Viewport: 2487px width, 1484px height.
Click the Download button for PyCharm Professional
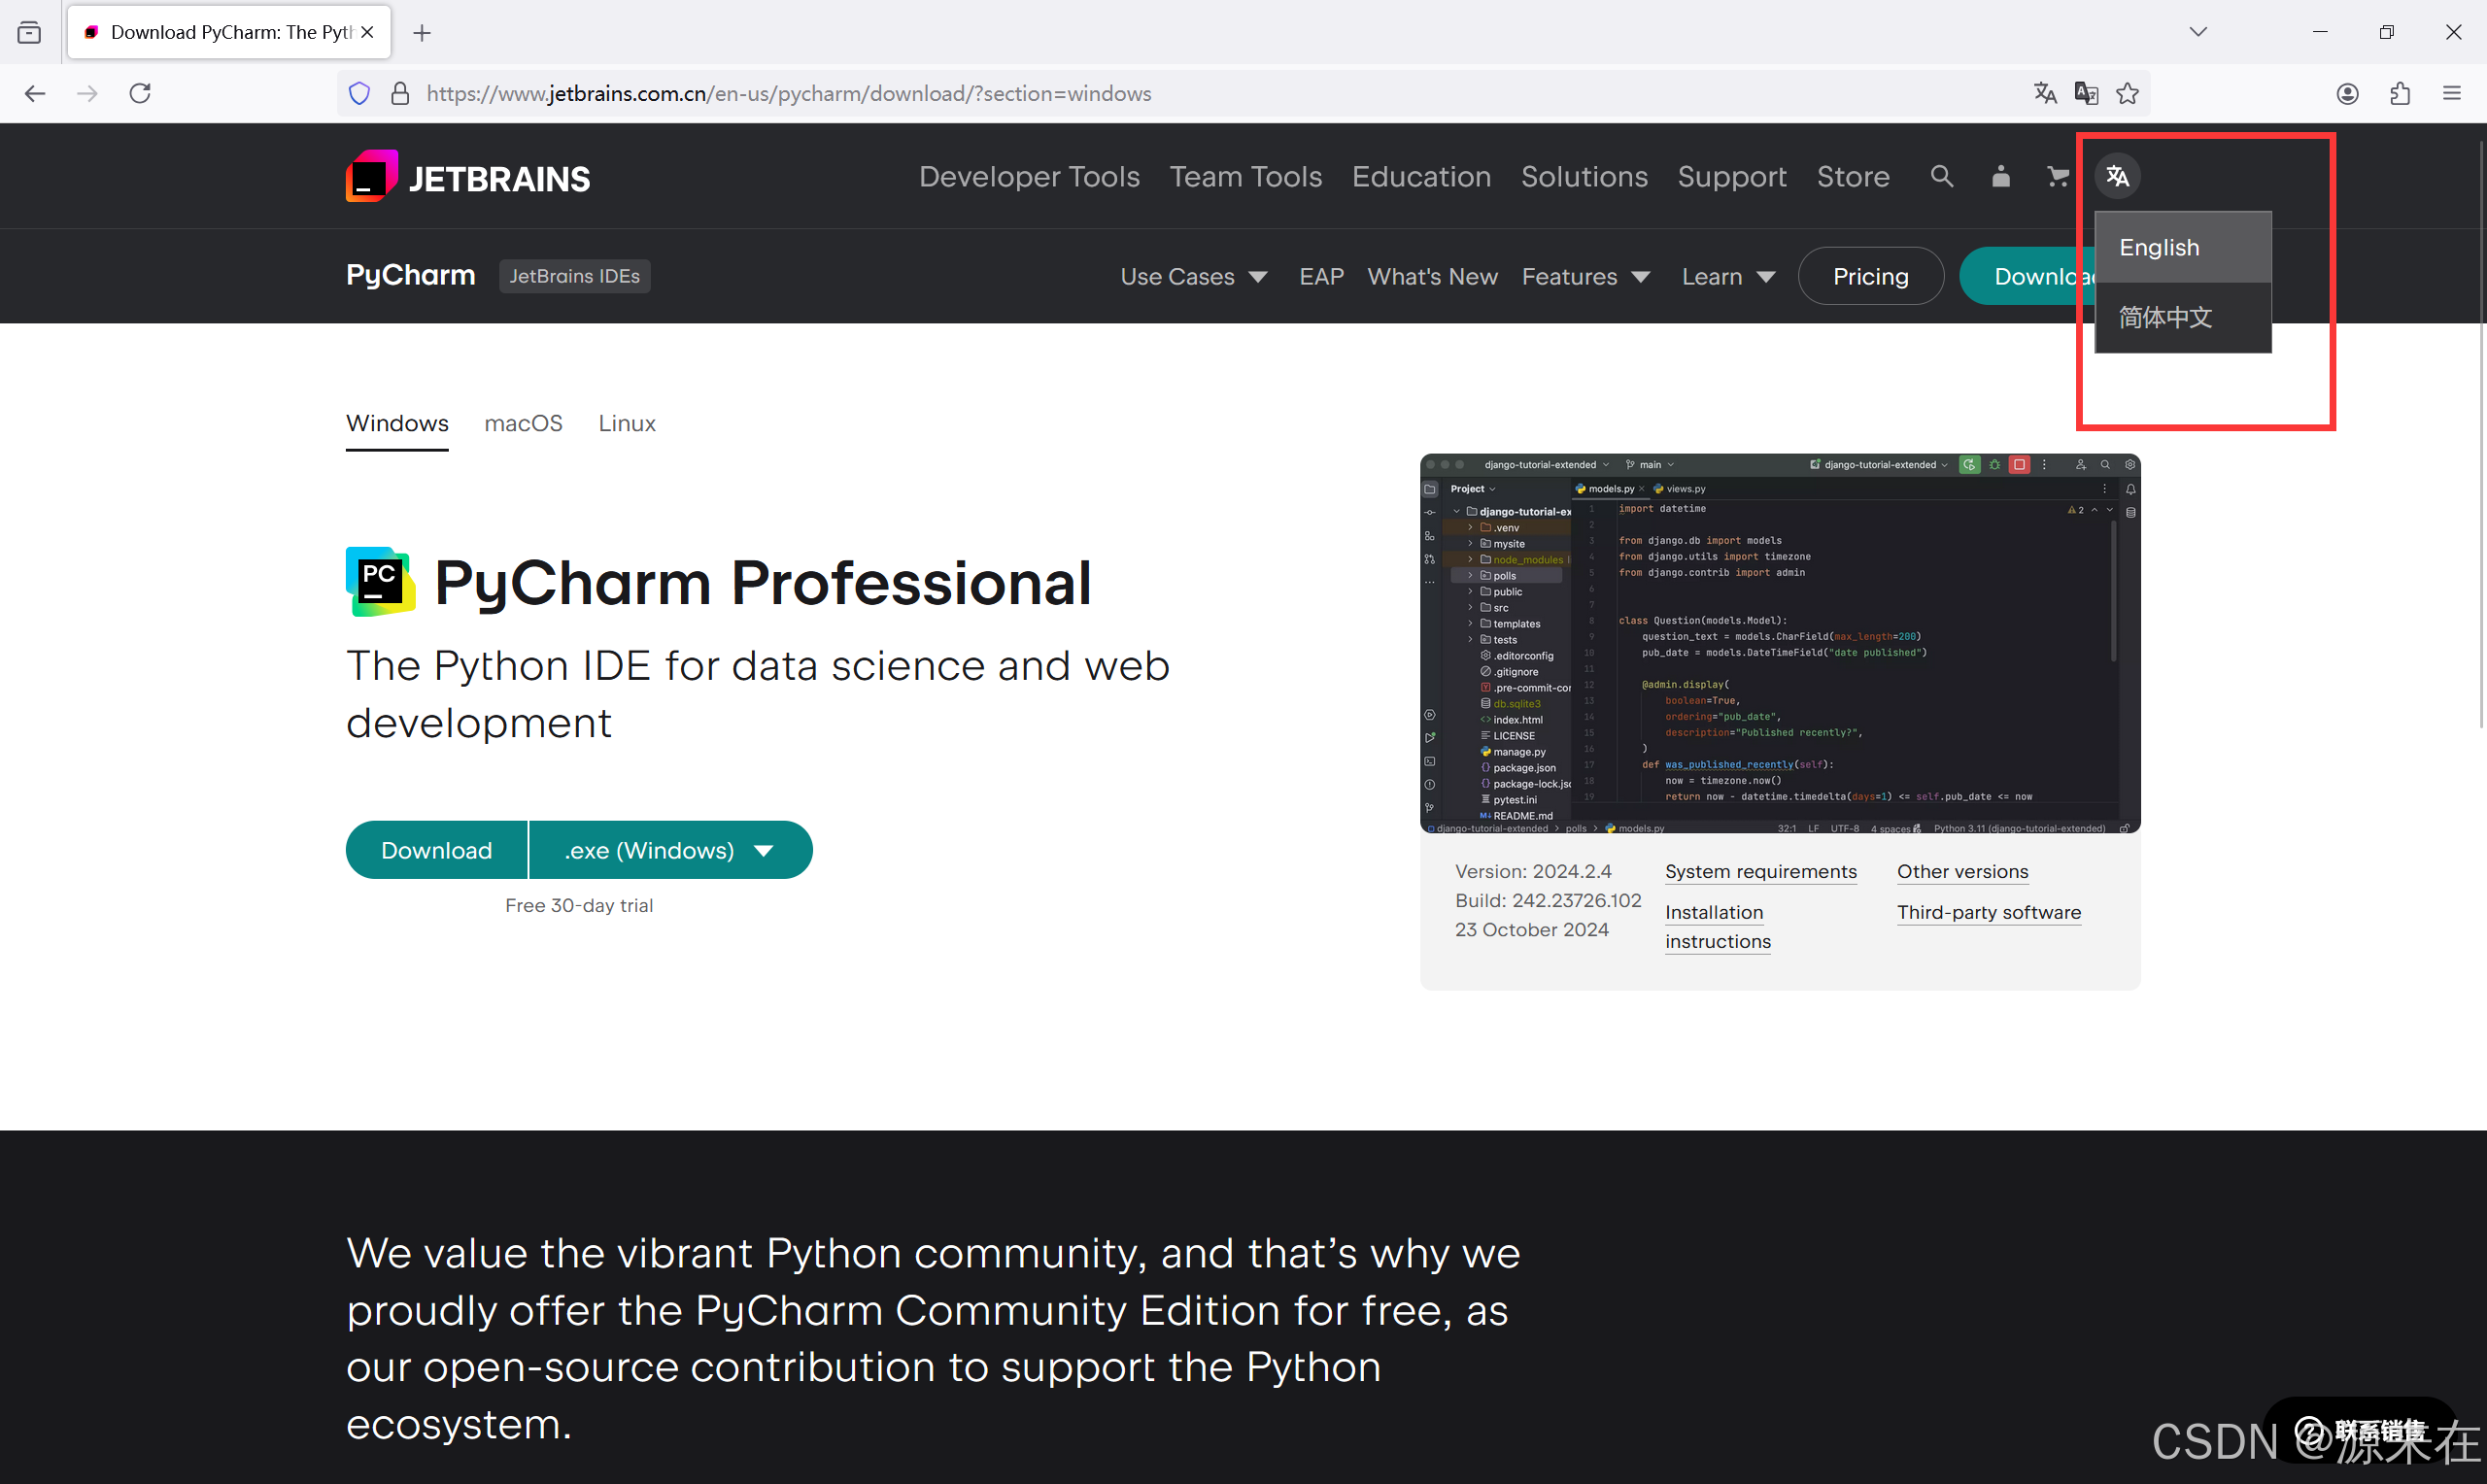coord(436,849)
